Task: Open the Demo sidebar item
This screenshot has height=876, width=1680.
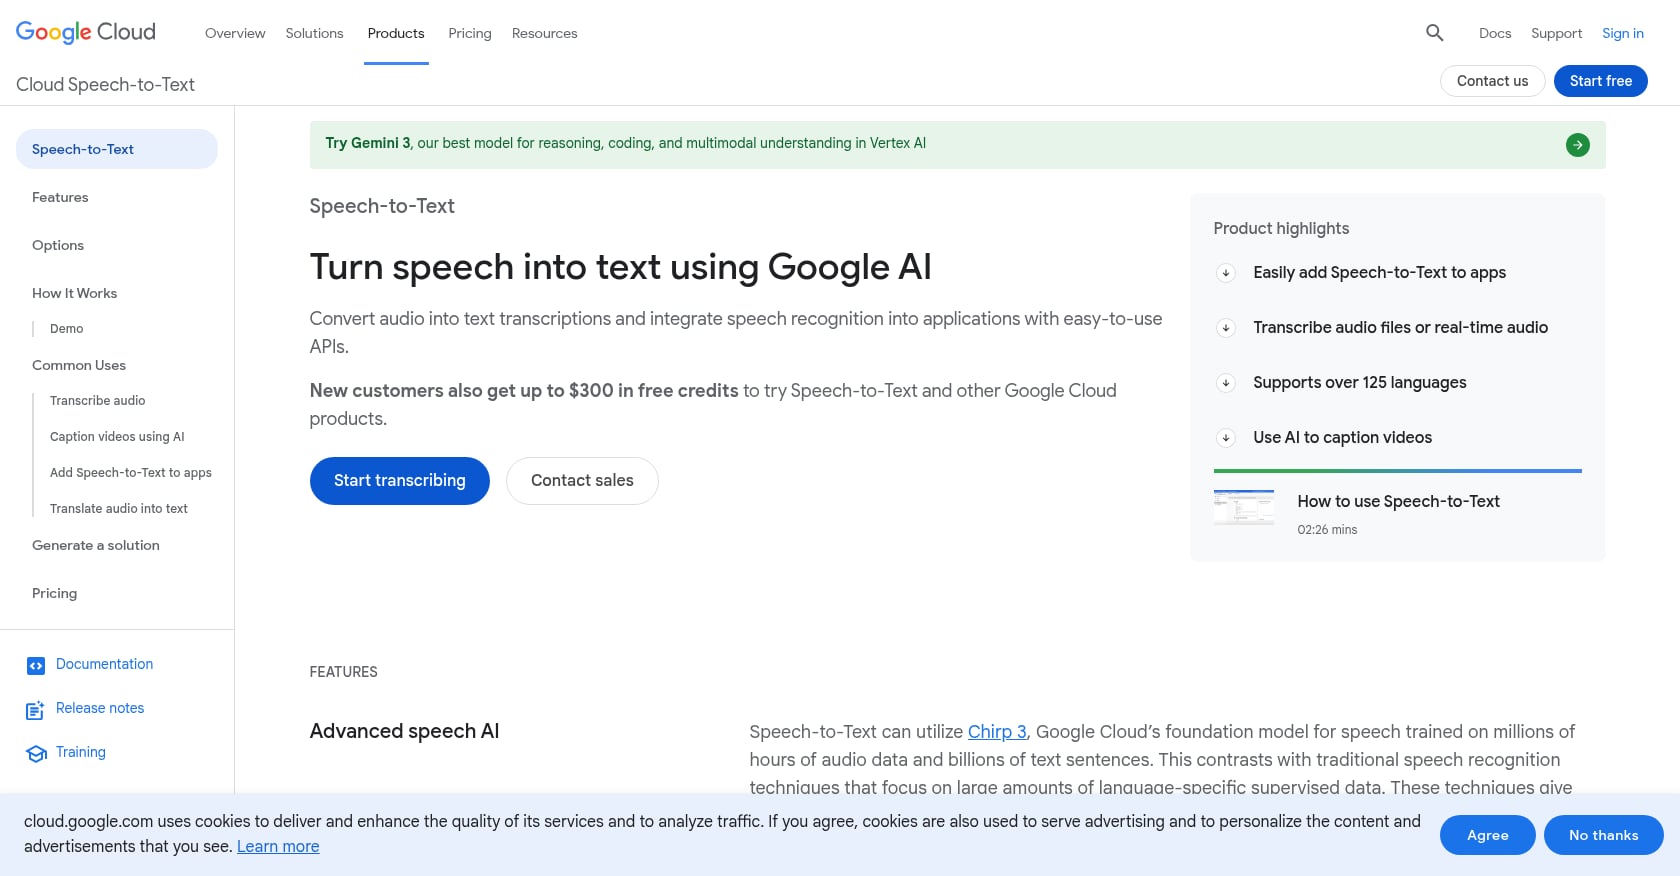Action: tap(67, 329)
